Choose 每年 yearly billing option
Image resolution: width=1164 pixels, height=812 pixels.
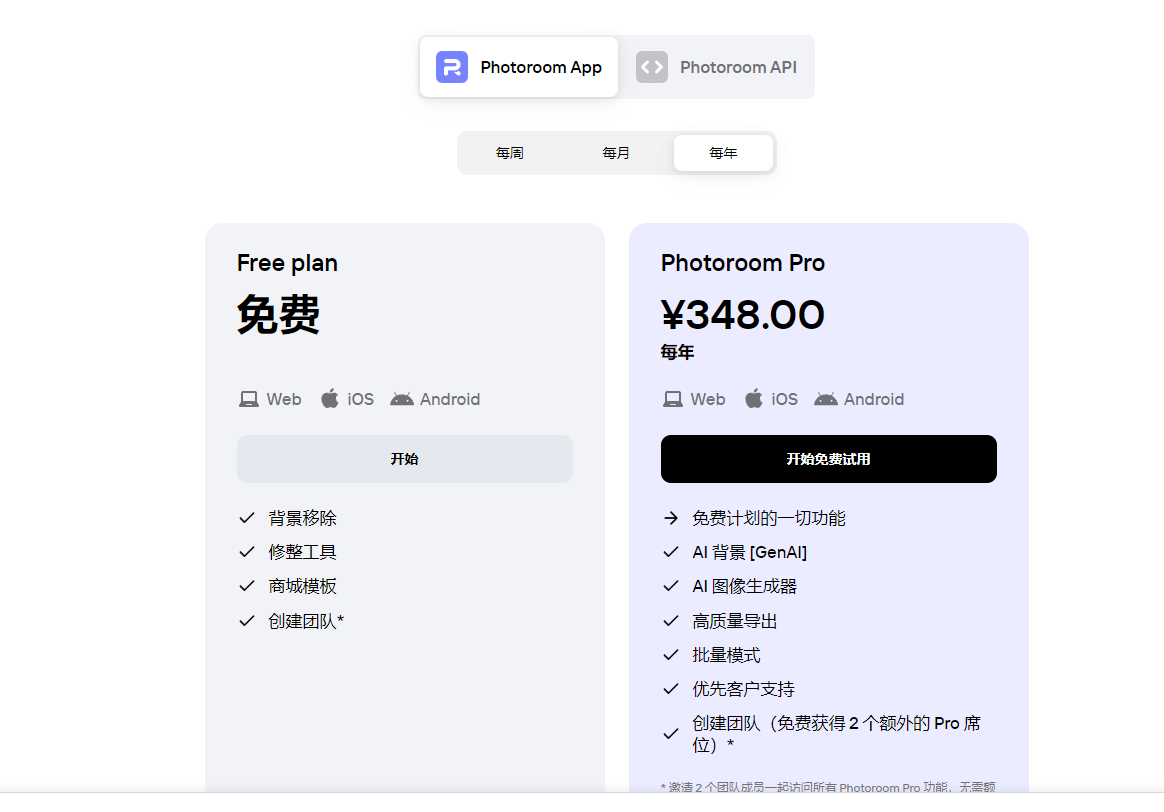point(723,153)
